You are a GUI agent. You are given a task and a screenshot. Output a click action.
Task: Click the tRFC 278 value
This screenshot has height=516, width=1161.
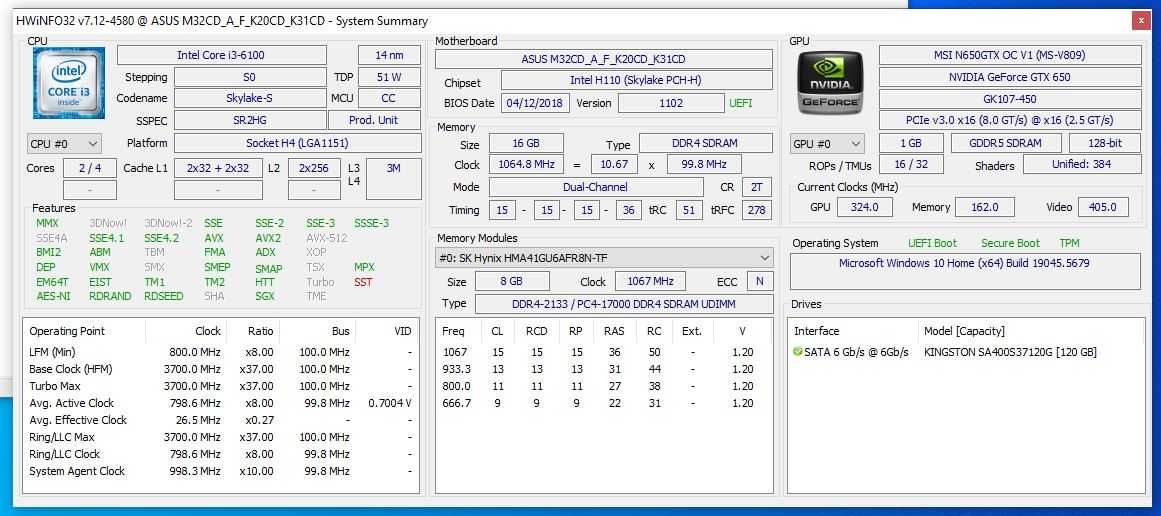(756, 210)
